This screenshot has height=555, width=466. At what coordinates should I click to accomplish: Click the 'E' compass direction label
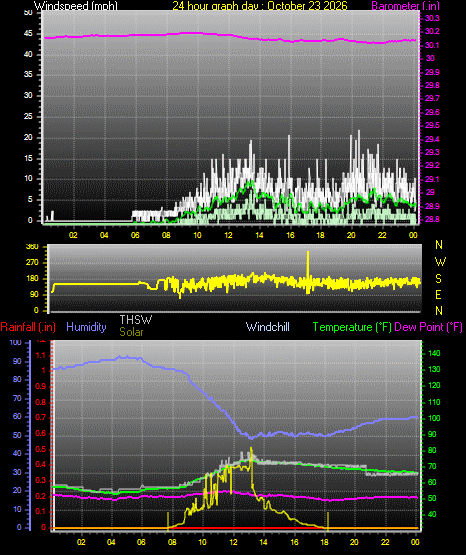(438, 294)
